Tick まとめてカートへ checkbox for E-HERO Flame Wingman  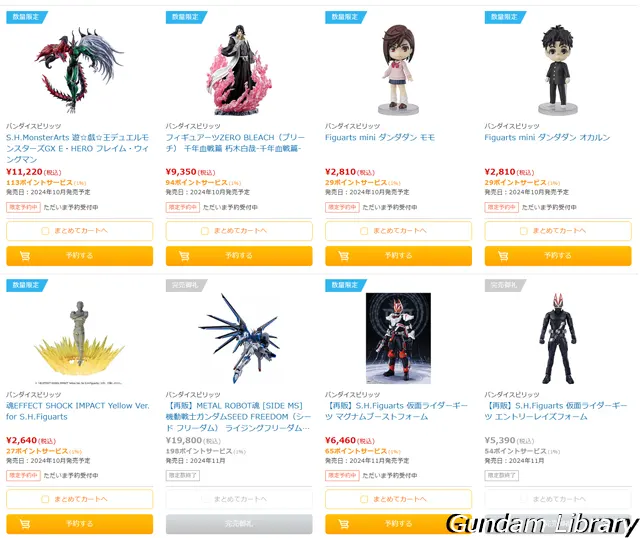(x=45, y=231)
